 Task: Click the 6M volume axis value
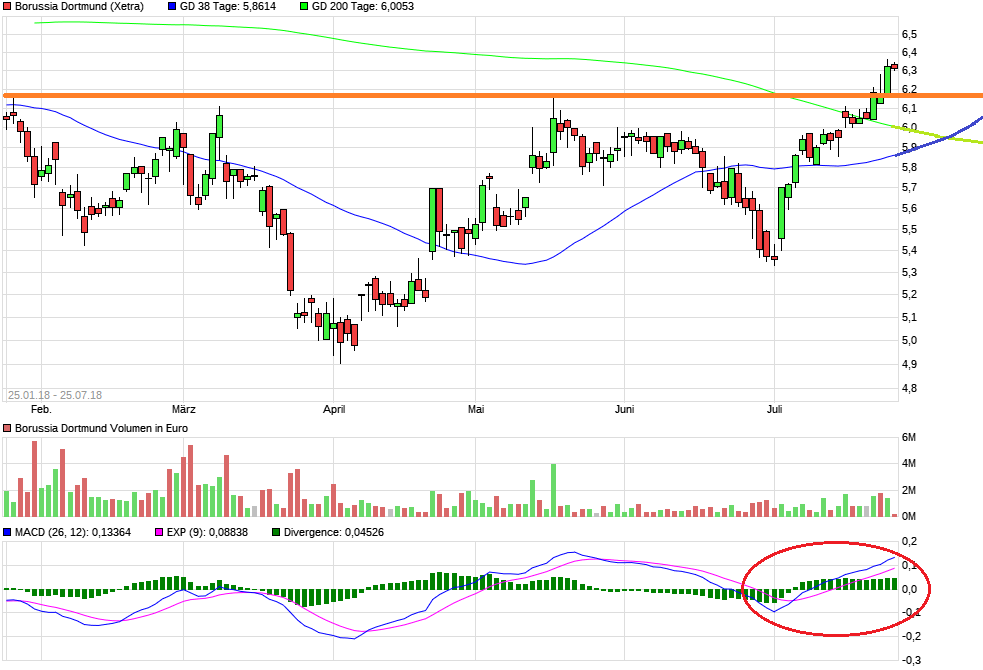point(909,437)
